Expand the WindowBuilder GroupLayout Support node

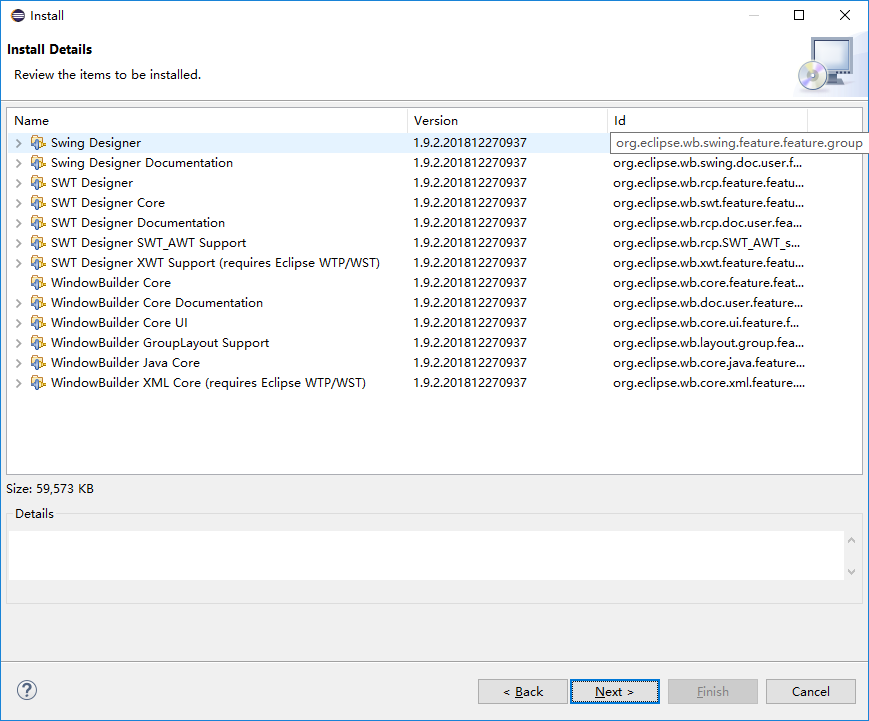[18, 342]
